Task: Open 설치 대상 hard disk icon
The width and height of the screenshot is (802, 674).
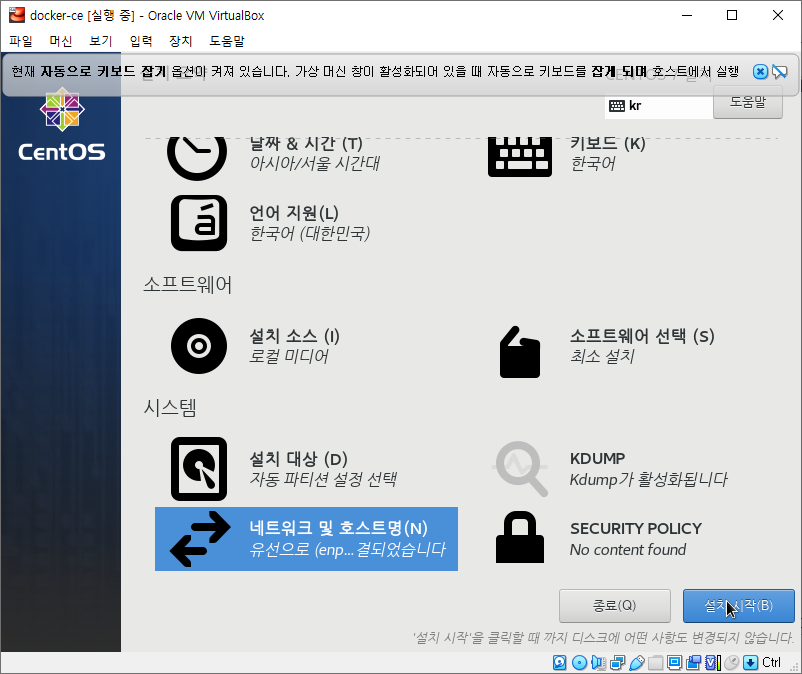Action: [x=199, y=468]
